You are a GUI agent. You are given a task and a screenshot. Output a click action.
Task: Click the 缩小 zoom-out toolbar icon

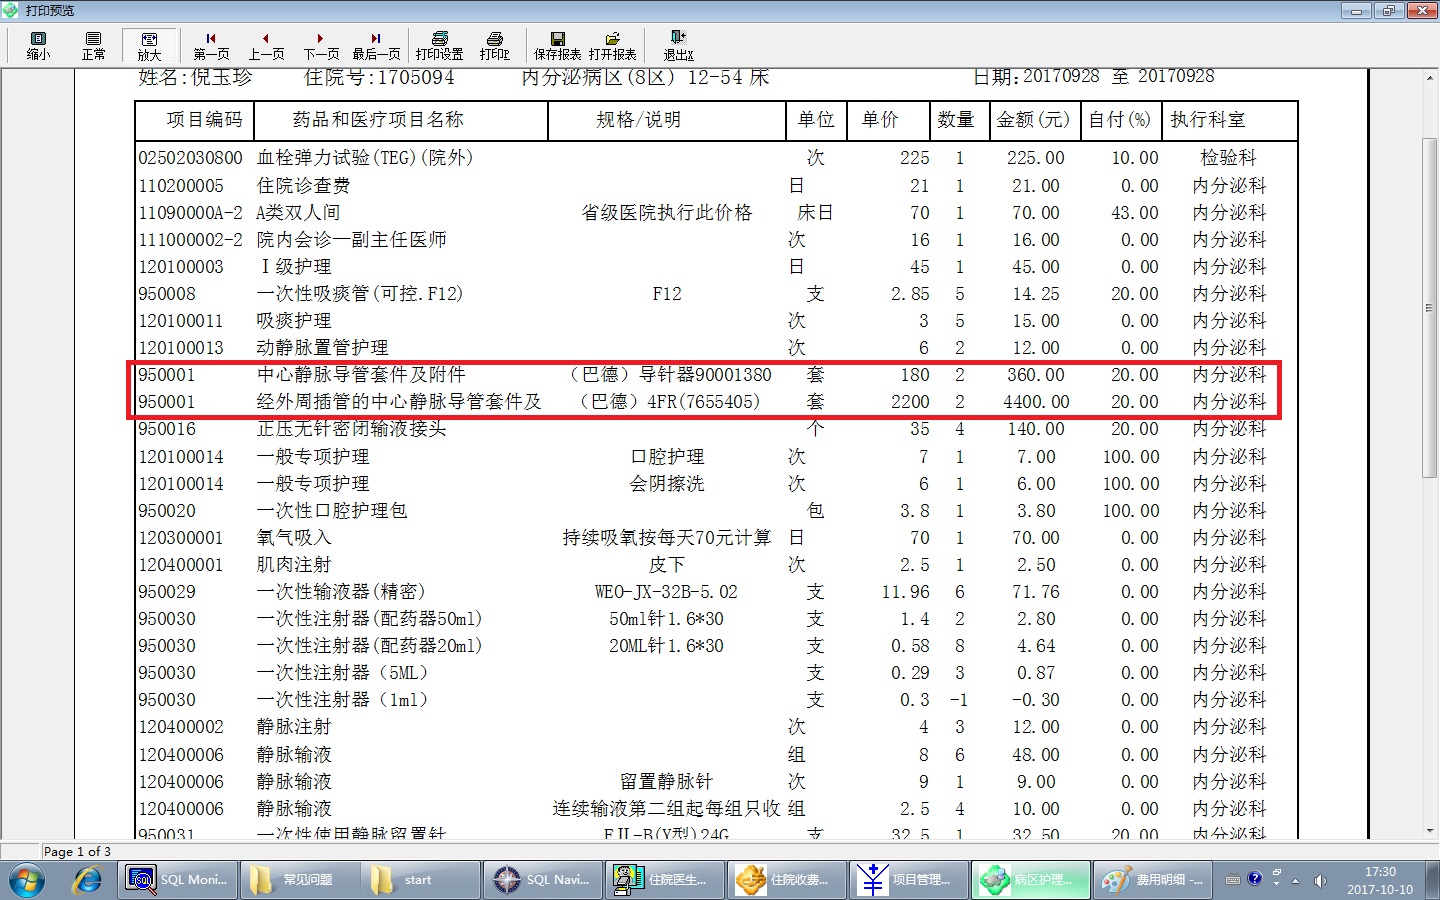click(38, 46)
